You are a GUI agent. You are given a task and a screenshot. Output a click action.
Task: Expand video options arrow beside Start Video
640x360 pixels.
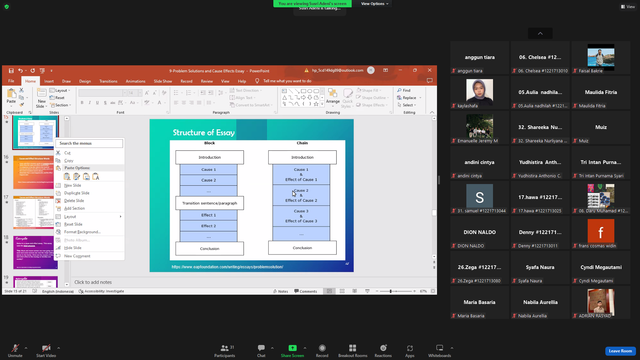point(58,348)
